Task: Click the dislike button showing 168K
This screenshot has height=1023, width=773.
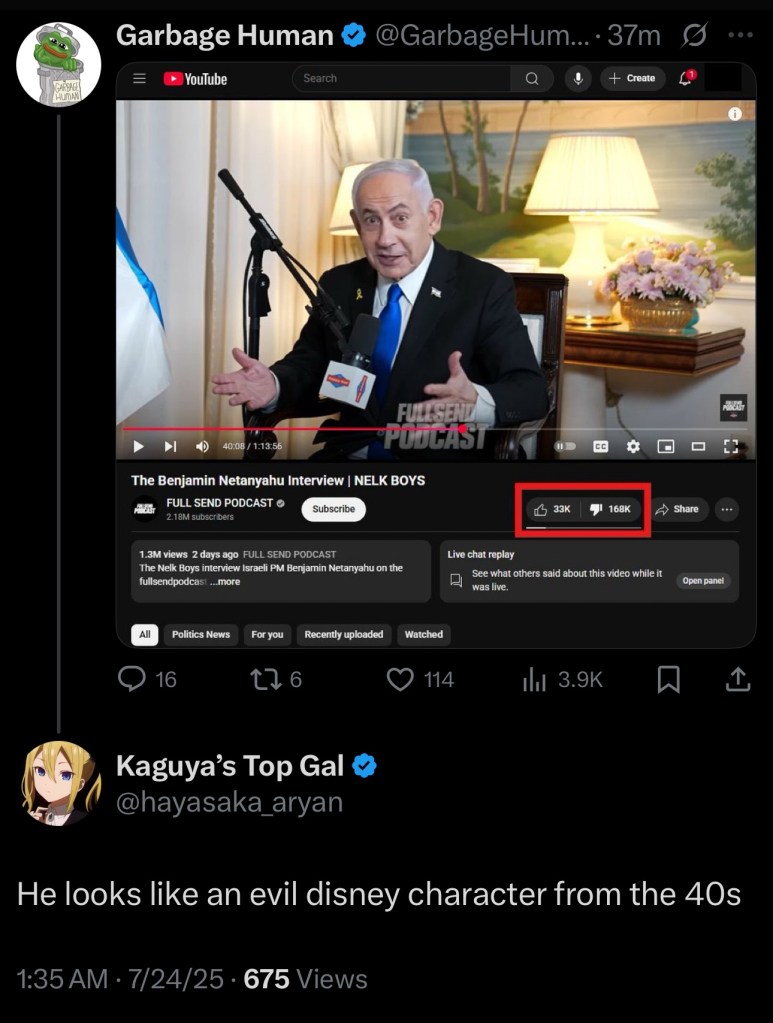Action: click(x=610, y=509)
